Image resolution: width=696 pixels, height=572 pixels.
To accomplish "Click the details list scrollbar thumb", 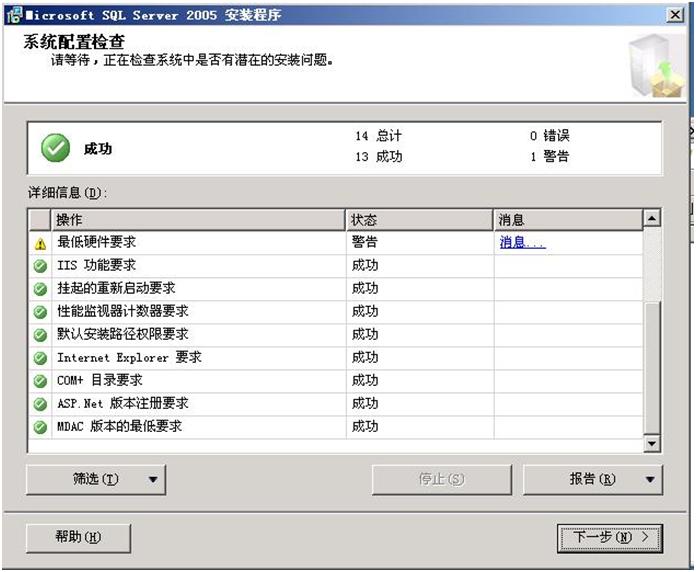I will point(652,367).
